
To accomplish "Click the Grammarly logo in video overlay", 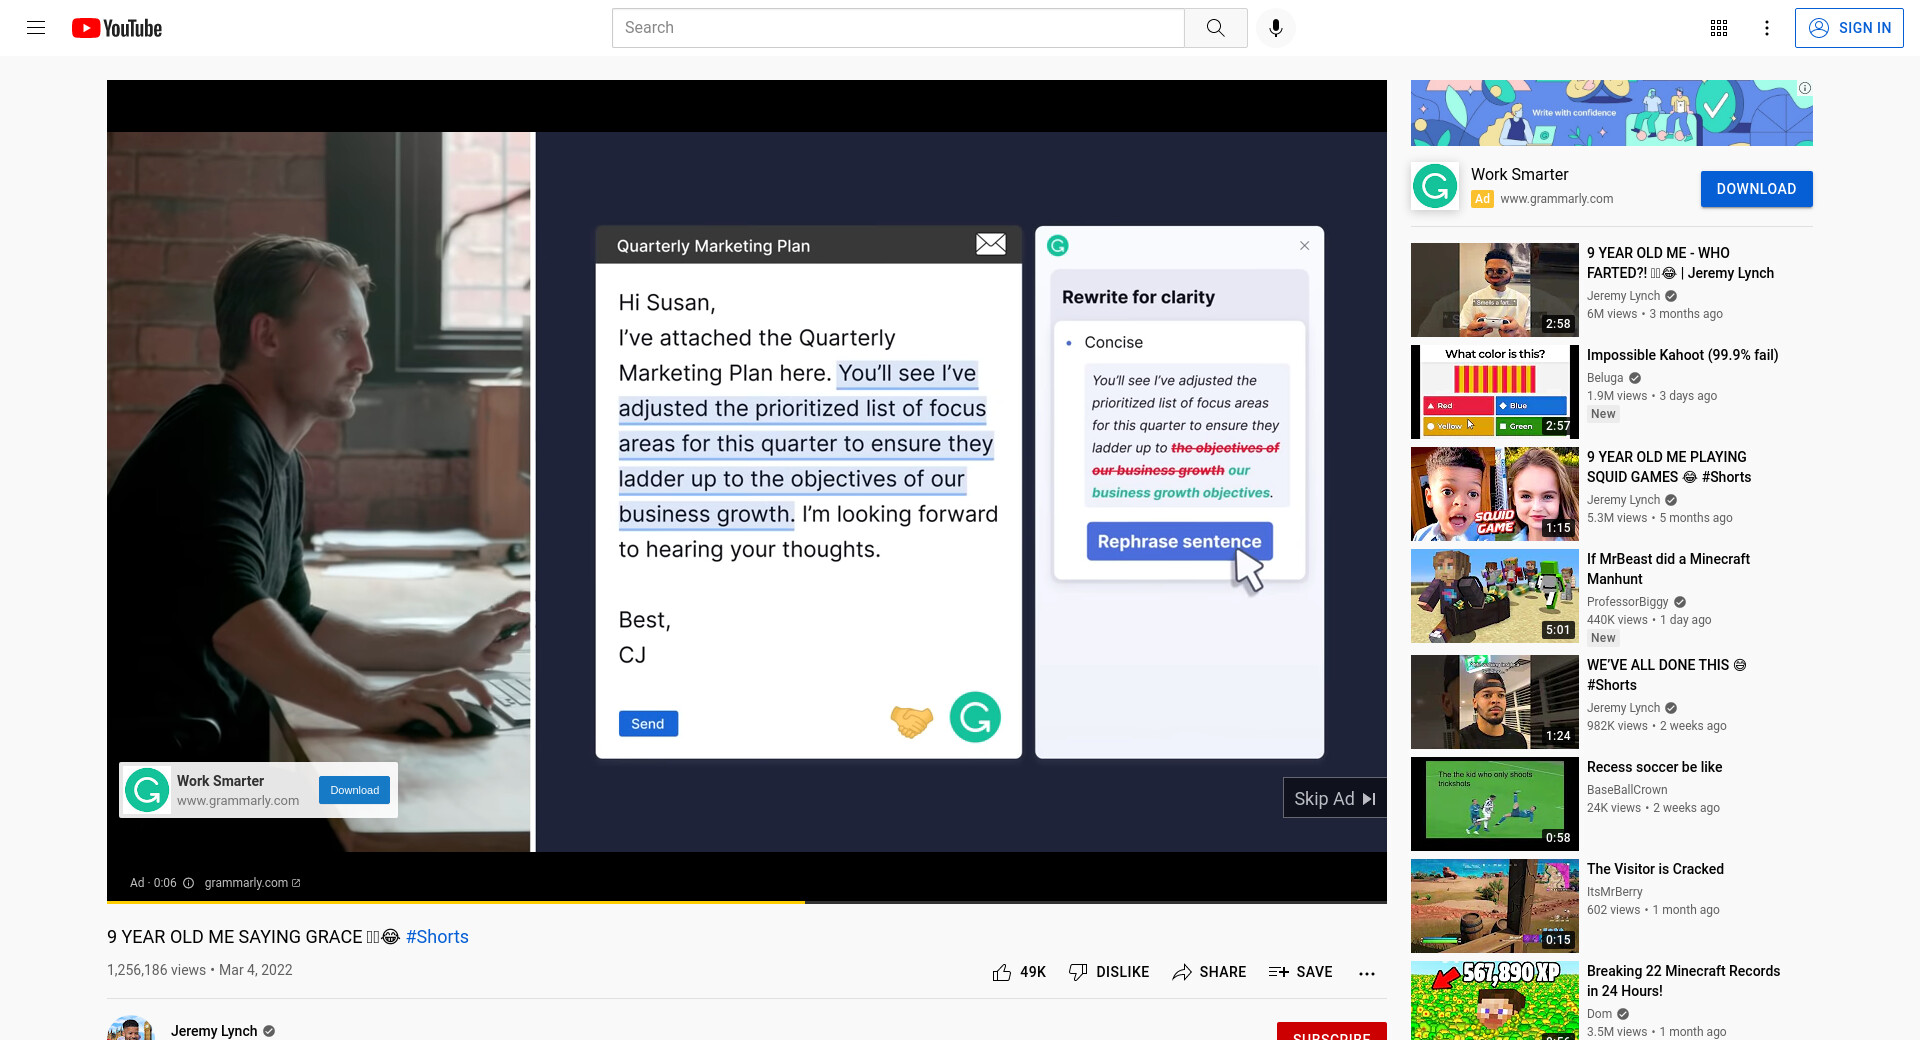I will point(147,790).
